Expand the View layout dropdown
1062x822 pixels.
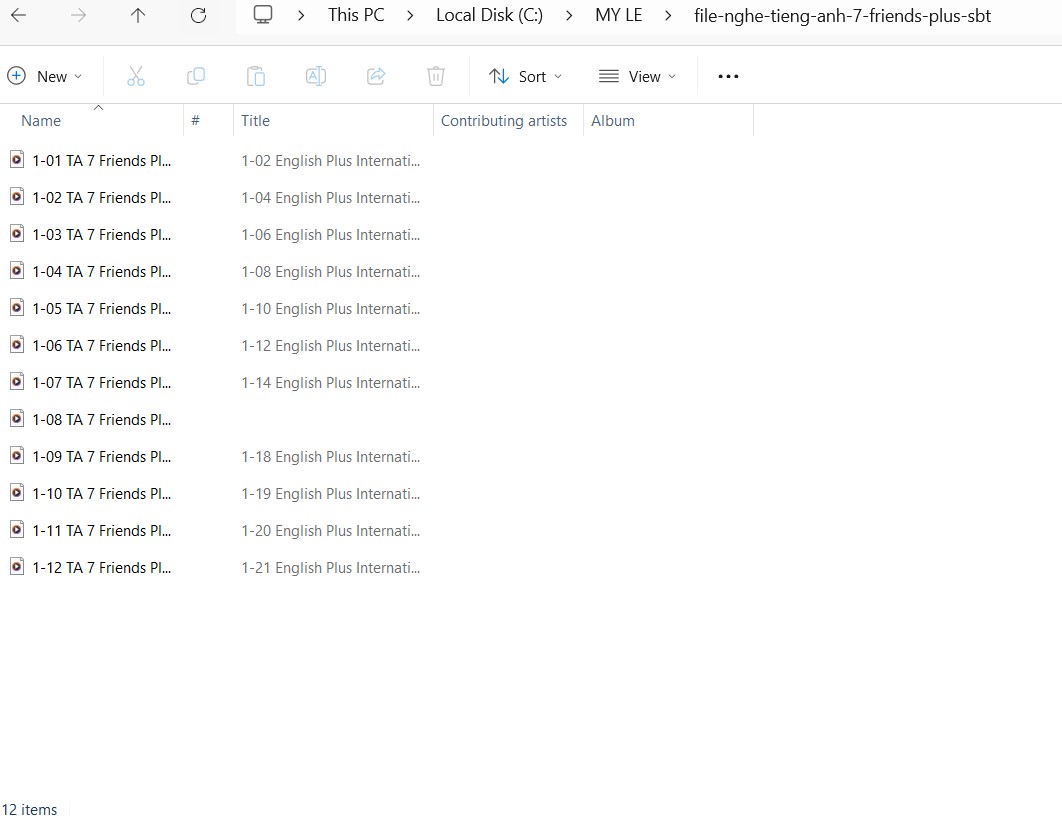[637, 76]
